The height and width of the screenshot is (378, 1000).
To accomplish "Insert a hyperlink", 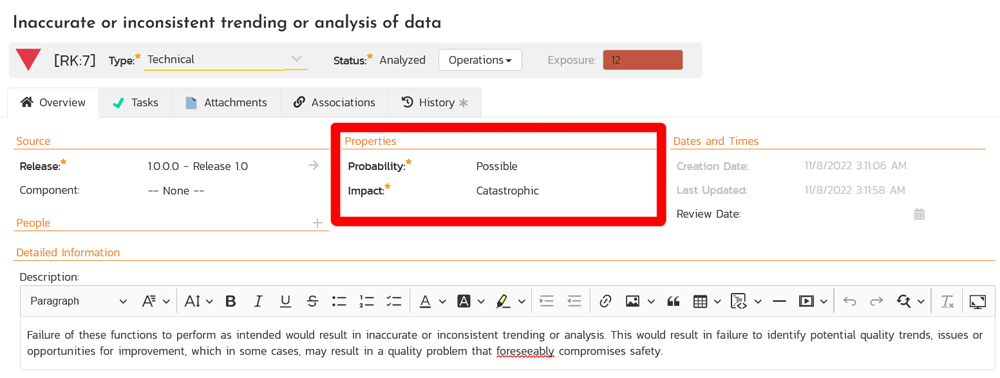I will coord(605,302).
